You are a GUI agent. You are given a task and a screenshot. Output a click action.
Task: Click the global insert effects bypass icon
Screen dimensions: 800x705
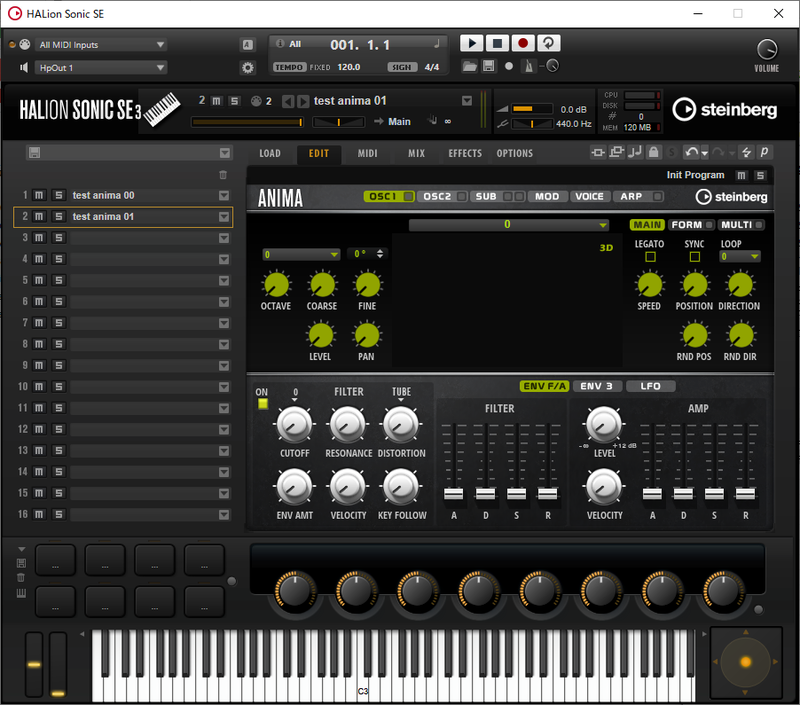[597, 153]
